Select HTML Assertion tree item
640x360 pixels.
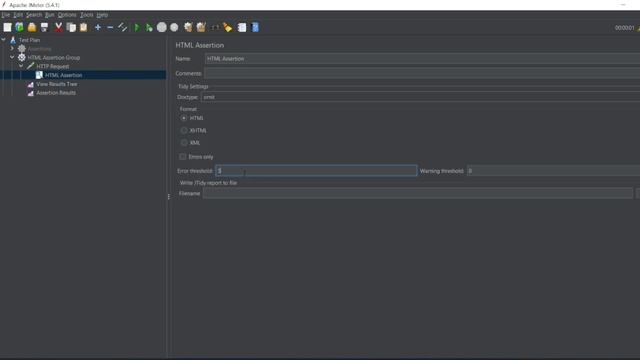click(x=63, y=75)
